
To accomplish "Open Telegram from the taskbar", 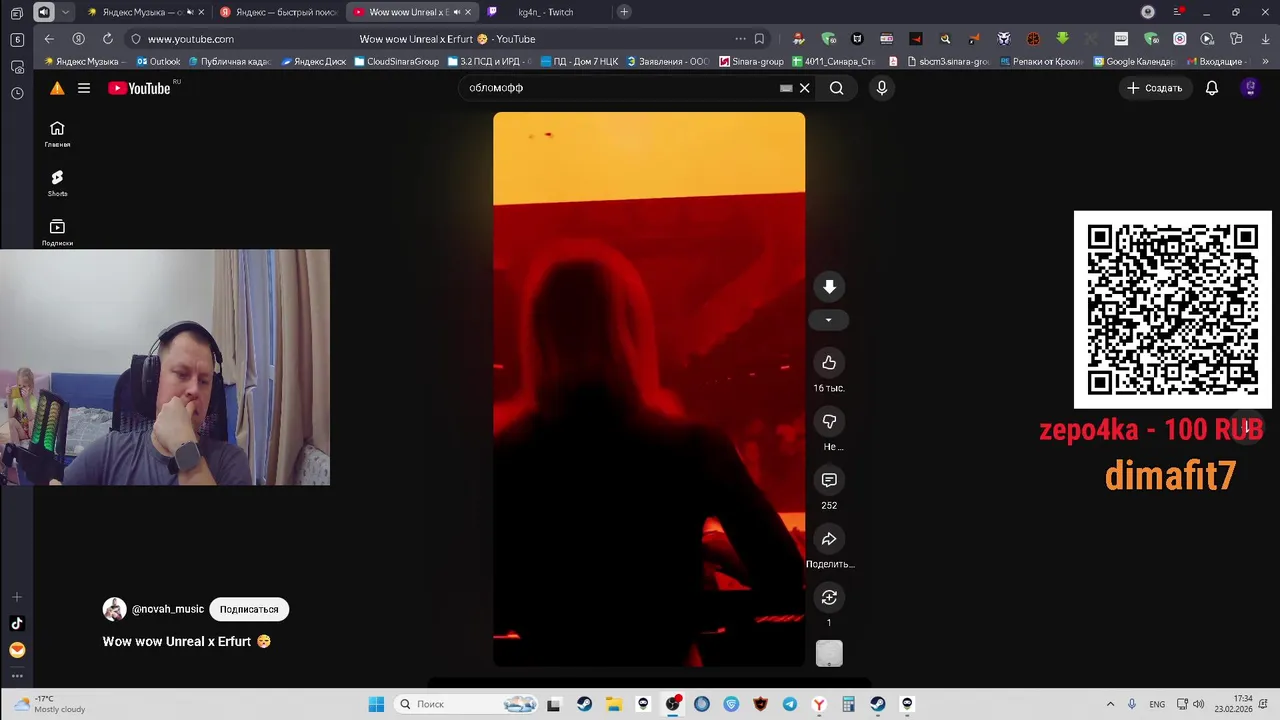I will 790,704.
